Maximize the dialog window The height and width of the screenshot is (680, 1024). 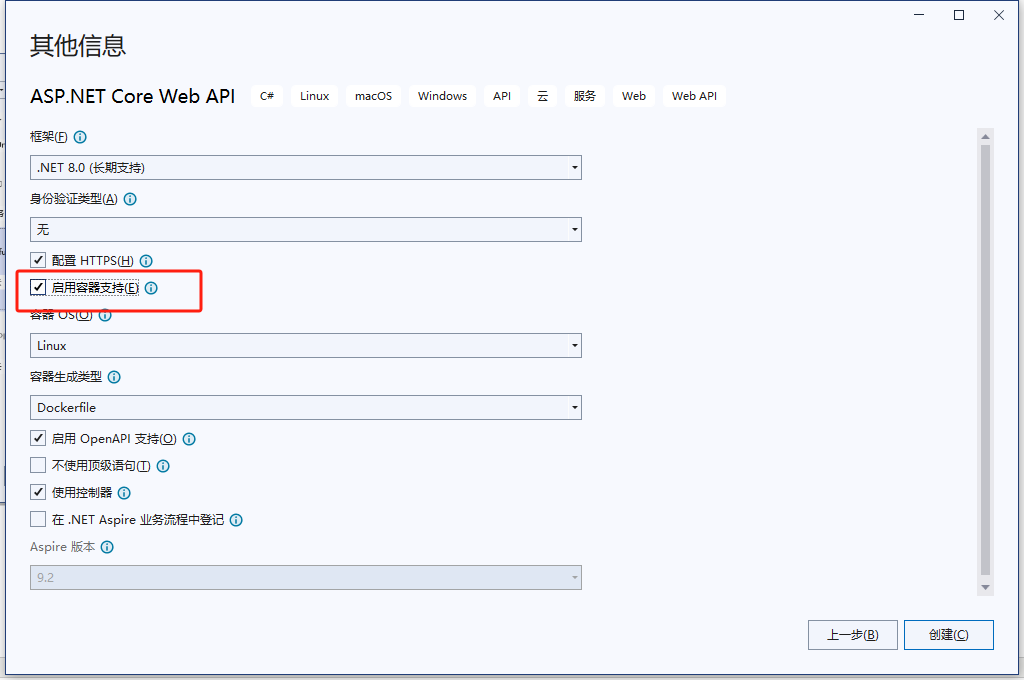click(x=959, y=15)
